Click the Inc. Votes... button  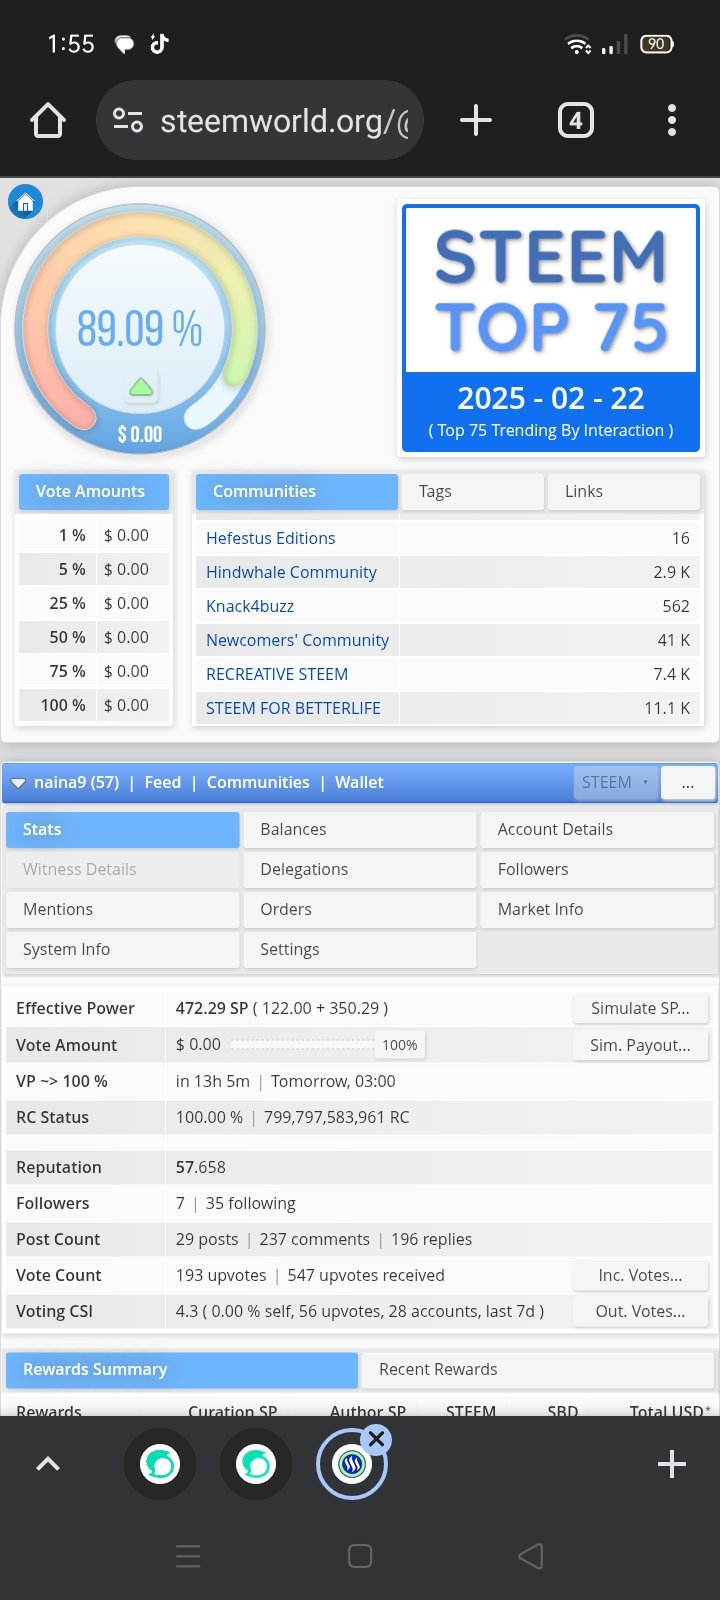[640, 1275]
